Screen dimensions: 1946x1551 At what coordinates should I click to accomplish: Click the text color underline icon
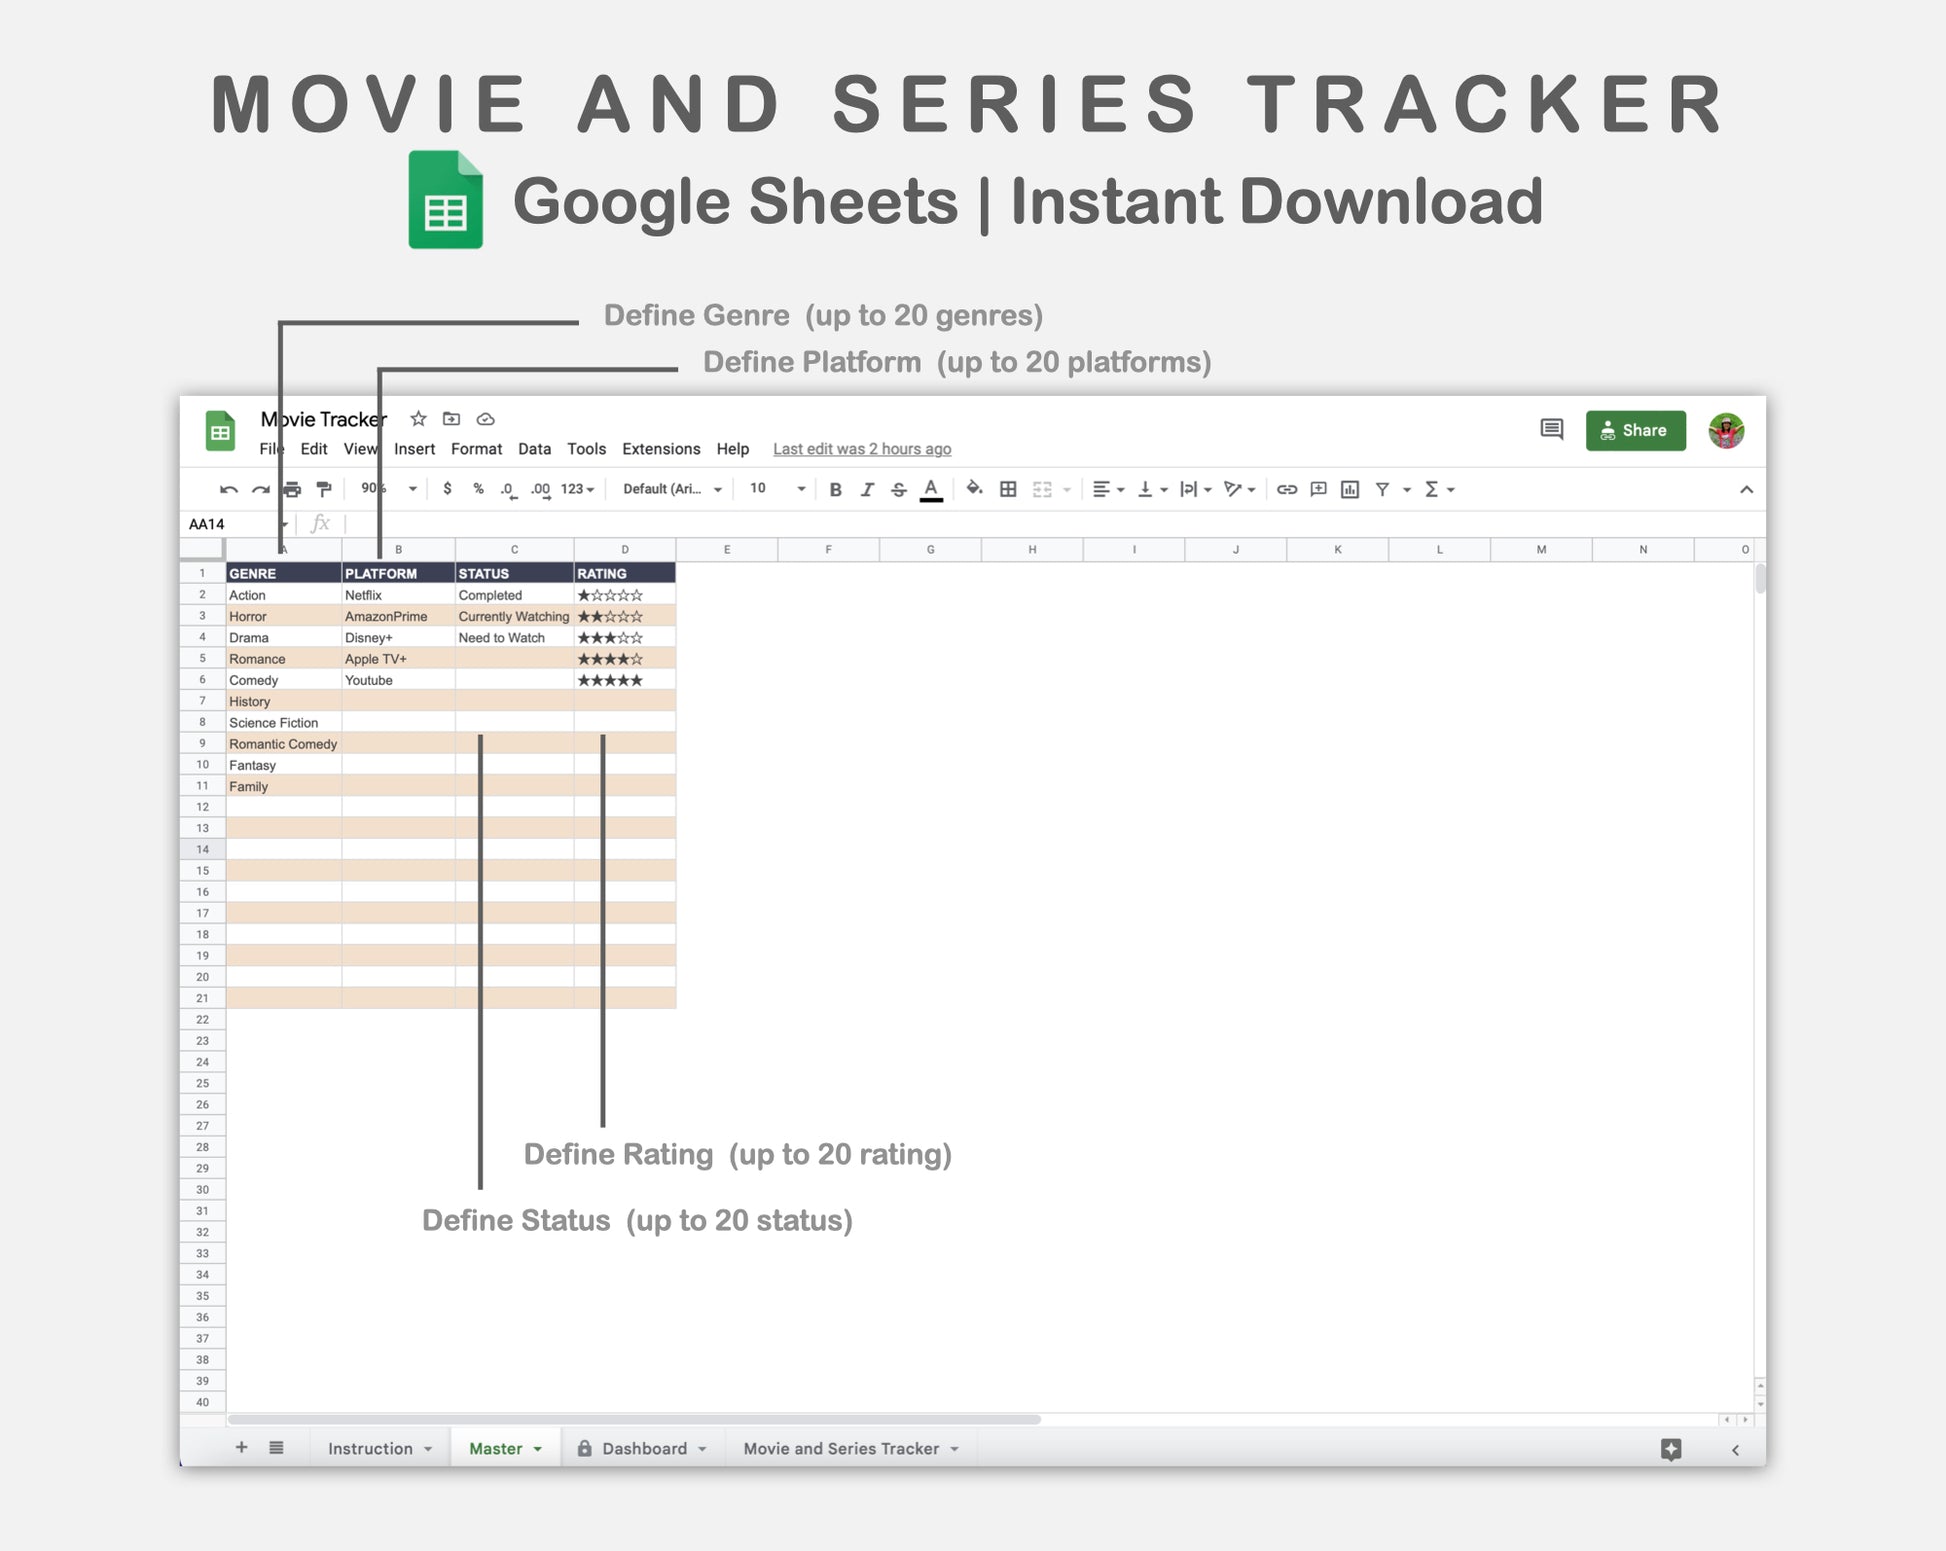(930, 489)
